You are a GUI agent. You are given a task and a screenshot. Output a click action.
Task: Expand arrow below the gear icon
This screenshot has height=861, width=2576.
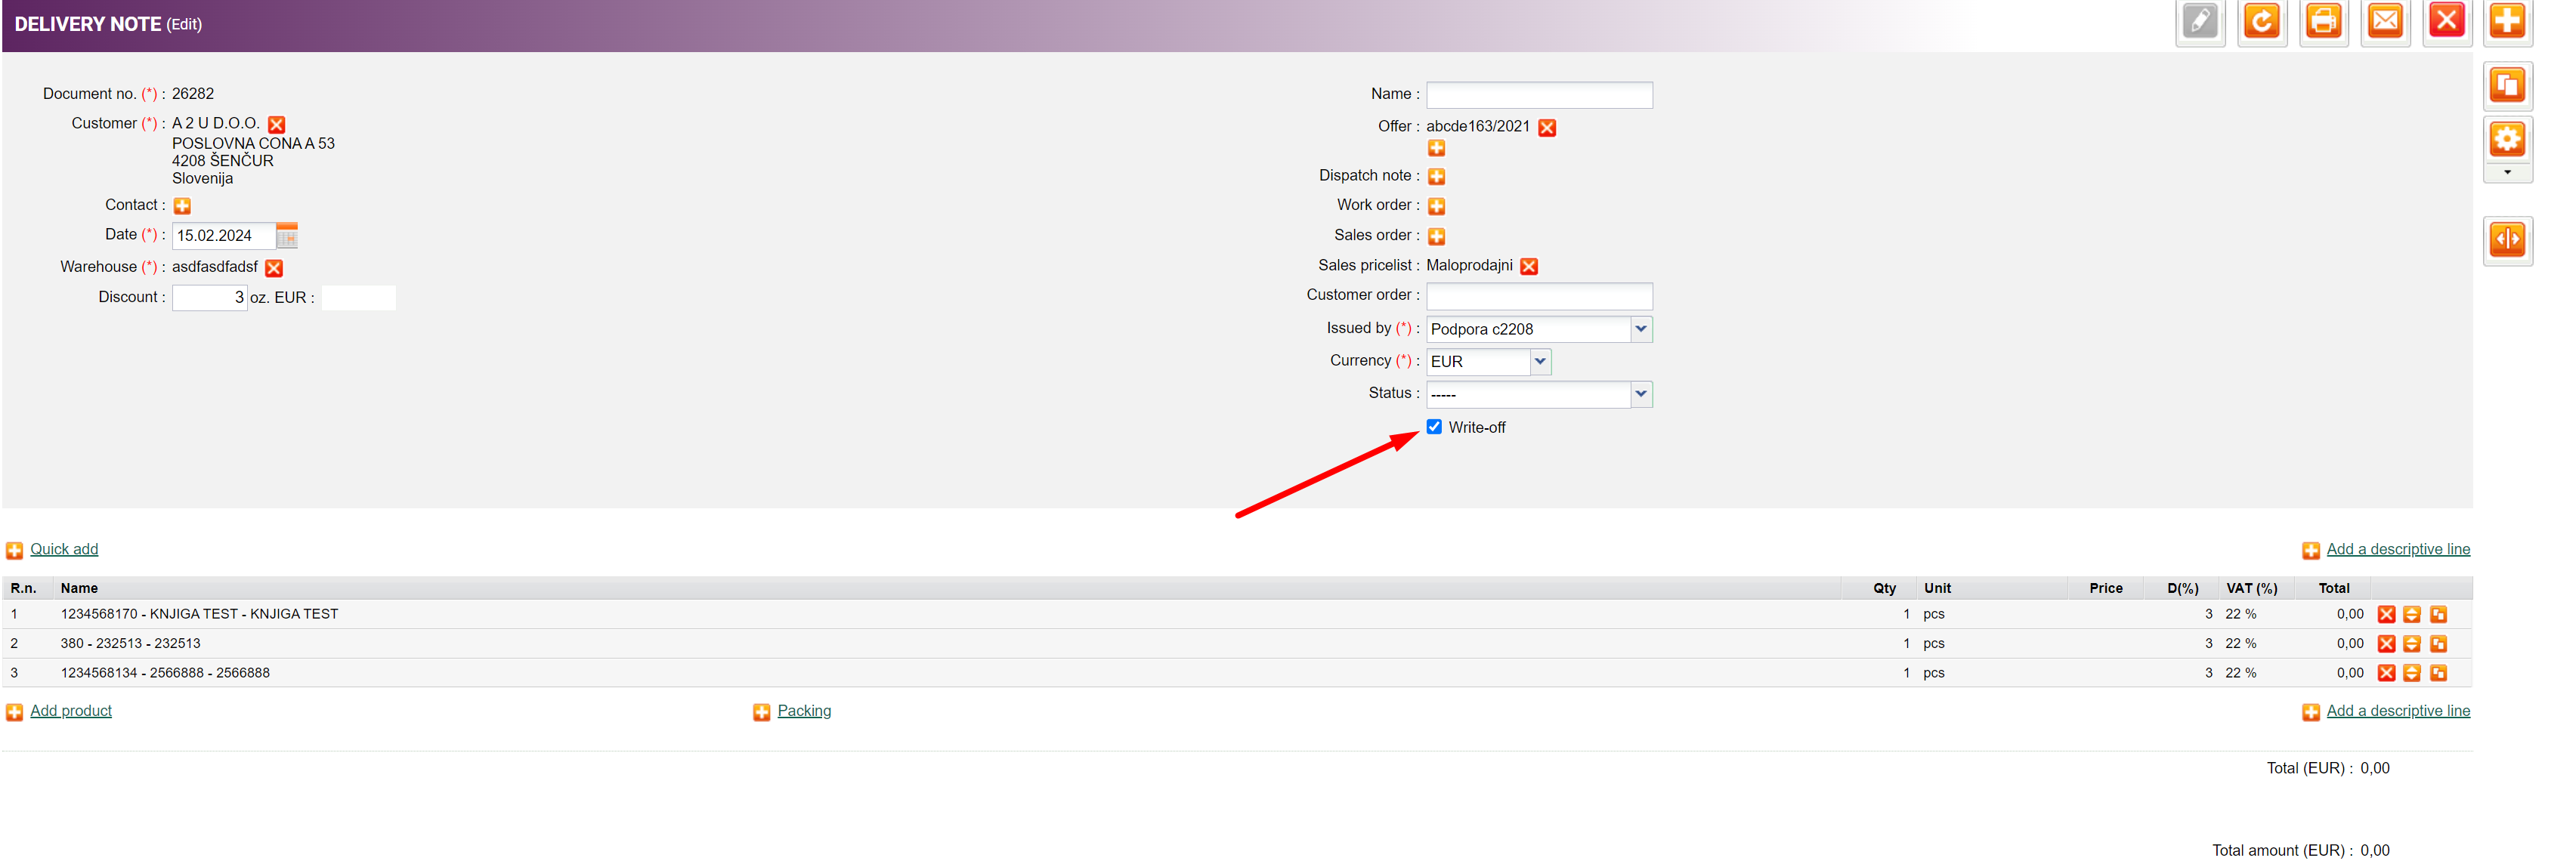[x=2507, y=173]
